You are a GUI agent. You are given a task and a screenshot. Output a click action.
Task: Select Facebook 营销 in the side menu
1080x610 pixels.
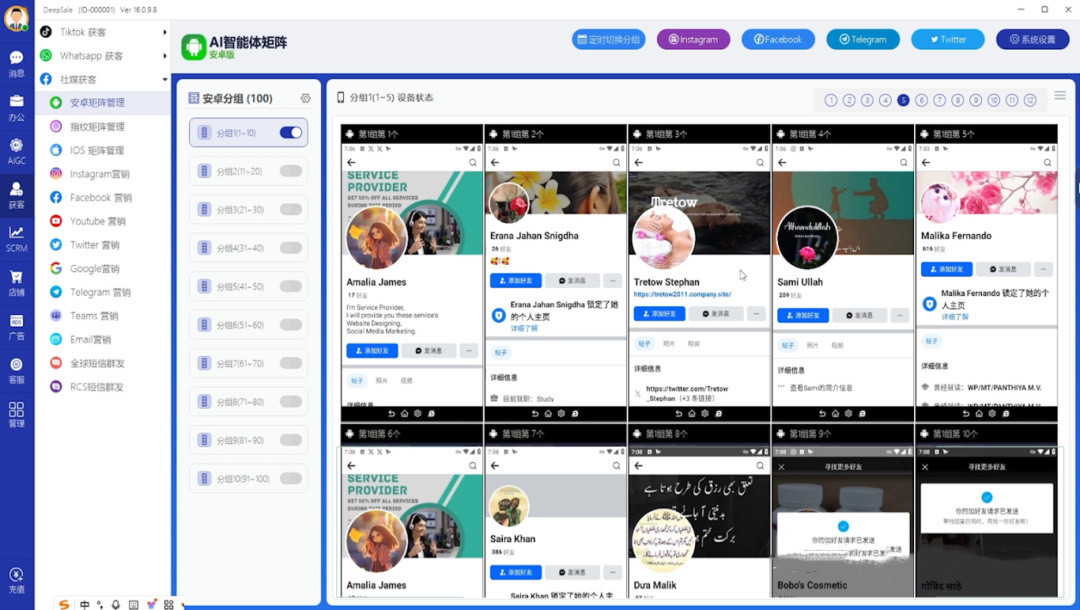pyautogui.click(x=100, y=197)
